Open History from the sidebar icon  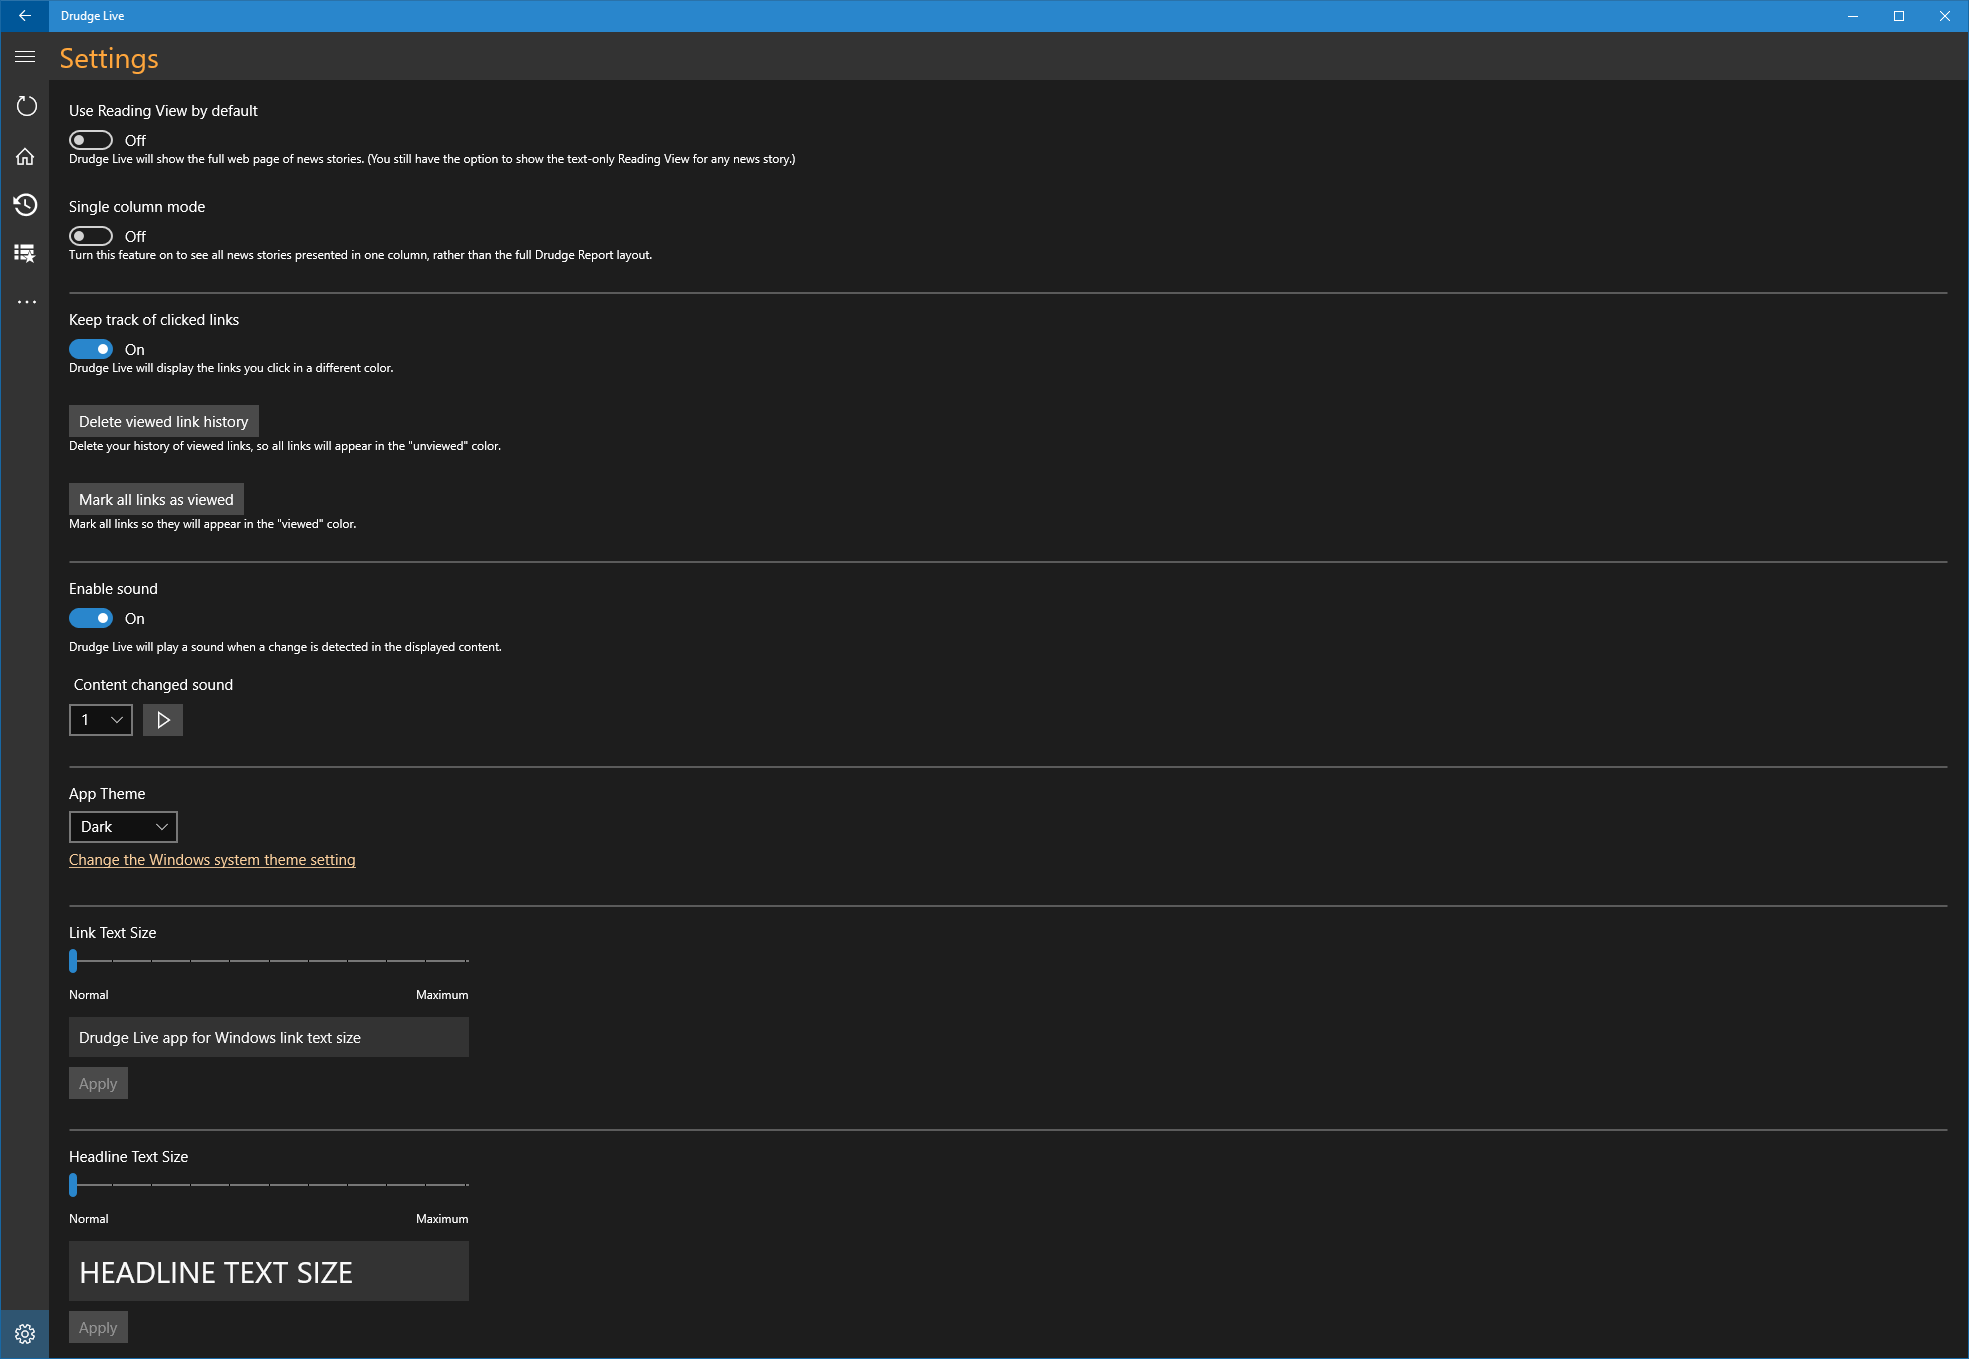[25, 205]
